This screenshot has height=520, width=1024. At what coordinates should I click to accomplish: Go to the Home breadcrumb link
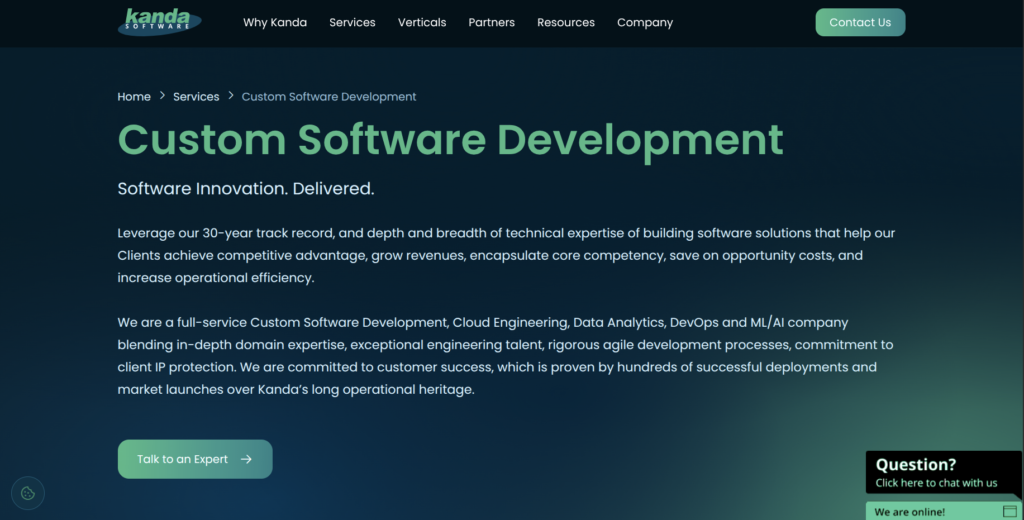click(134, 97)
